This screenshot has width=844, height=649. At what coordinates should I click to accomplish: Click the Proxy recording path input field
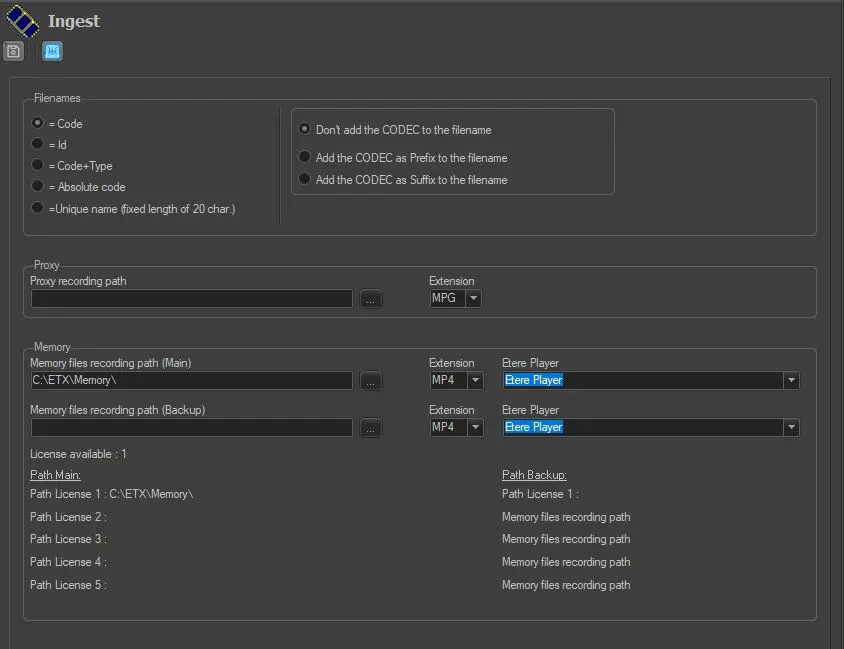coord(191,299)
